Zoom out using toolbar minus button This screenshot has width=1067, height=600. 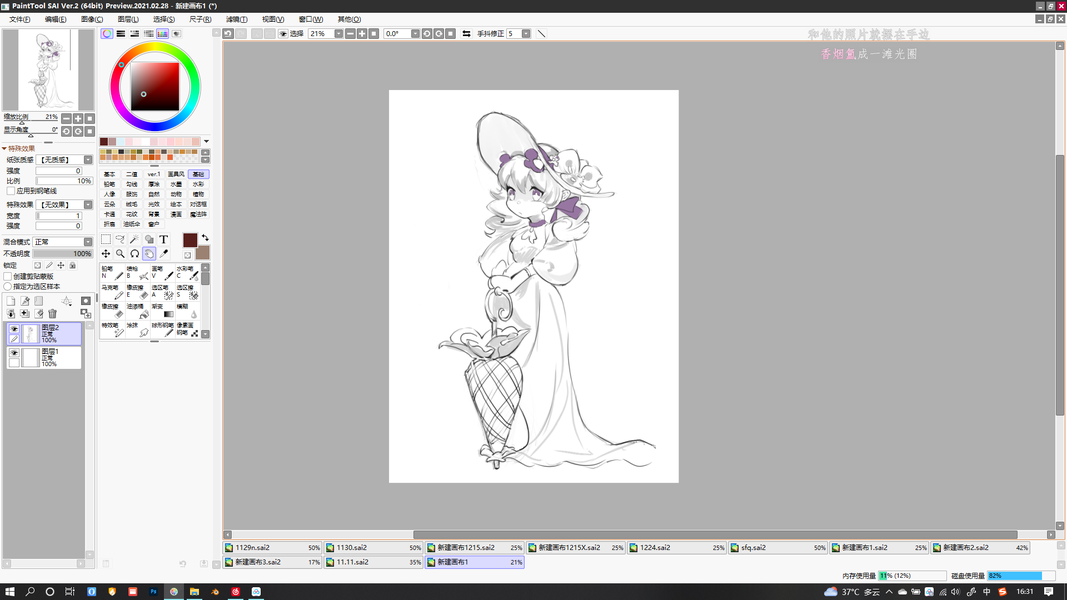click(350, 33)
